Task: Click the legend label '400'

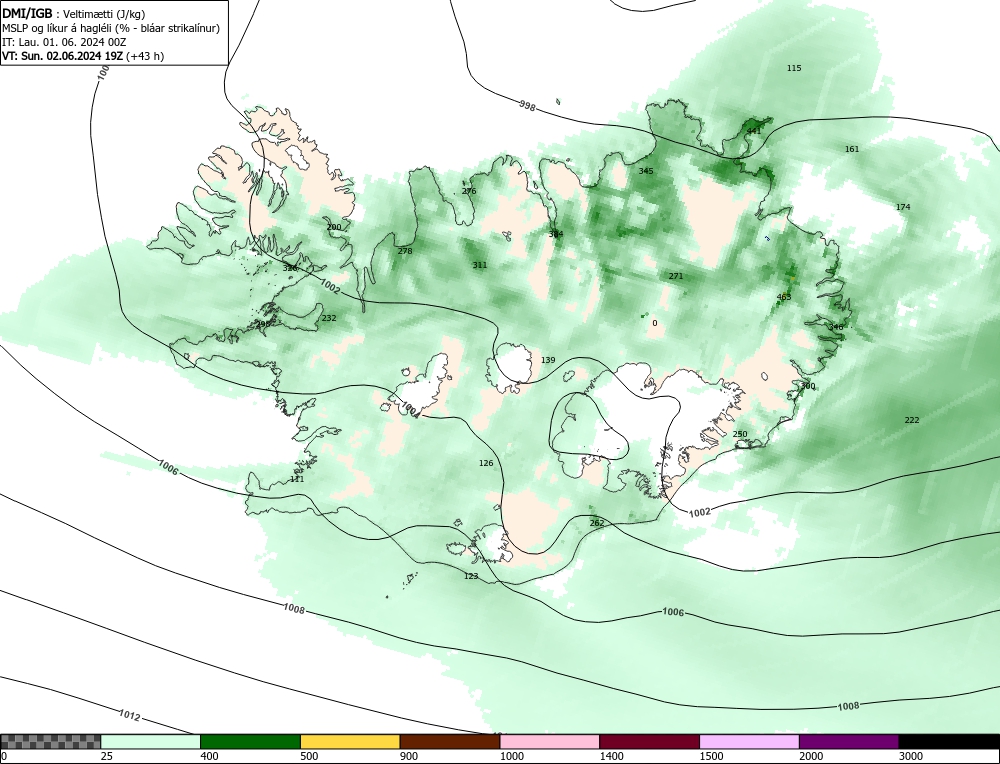Action: point(209,756)
